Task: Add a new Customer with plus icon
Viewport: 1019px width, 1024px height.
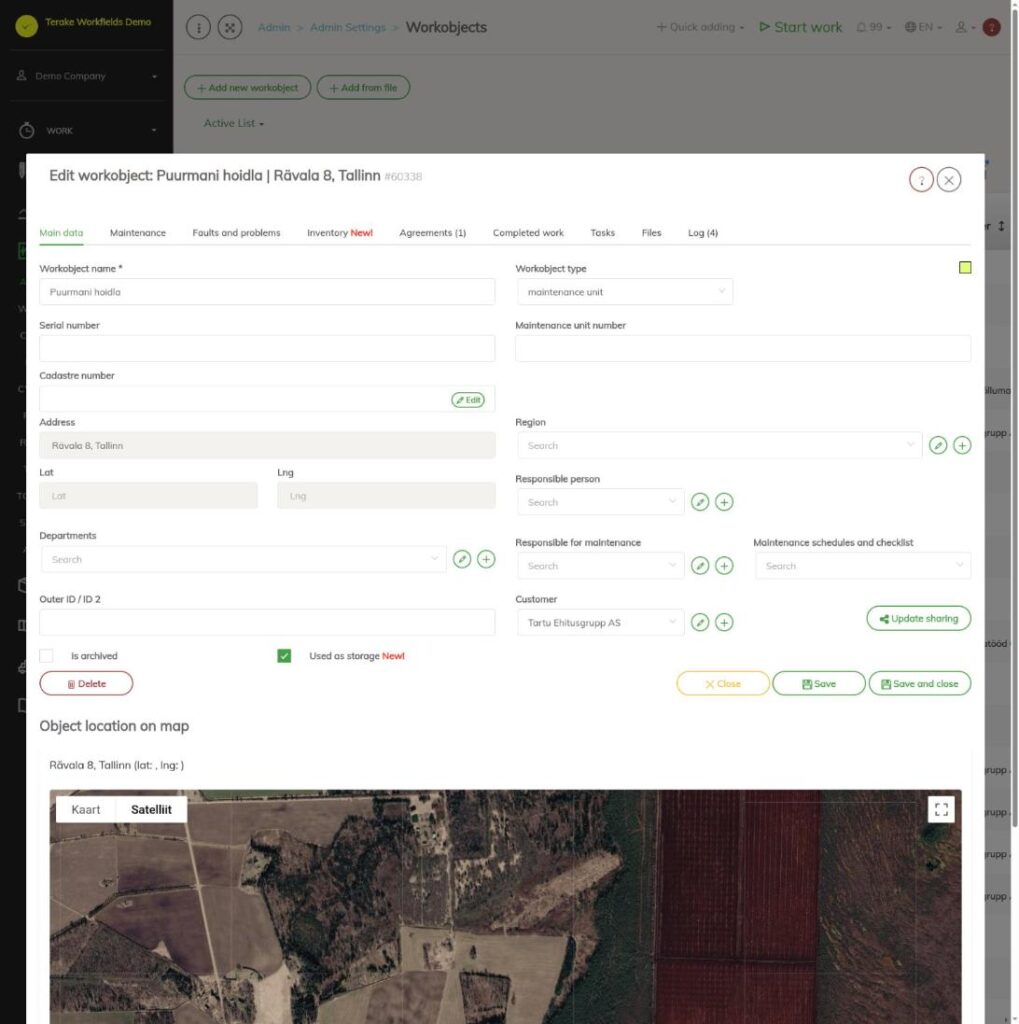Action: point(724,622)
